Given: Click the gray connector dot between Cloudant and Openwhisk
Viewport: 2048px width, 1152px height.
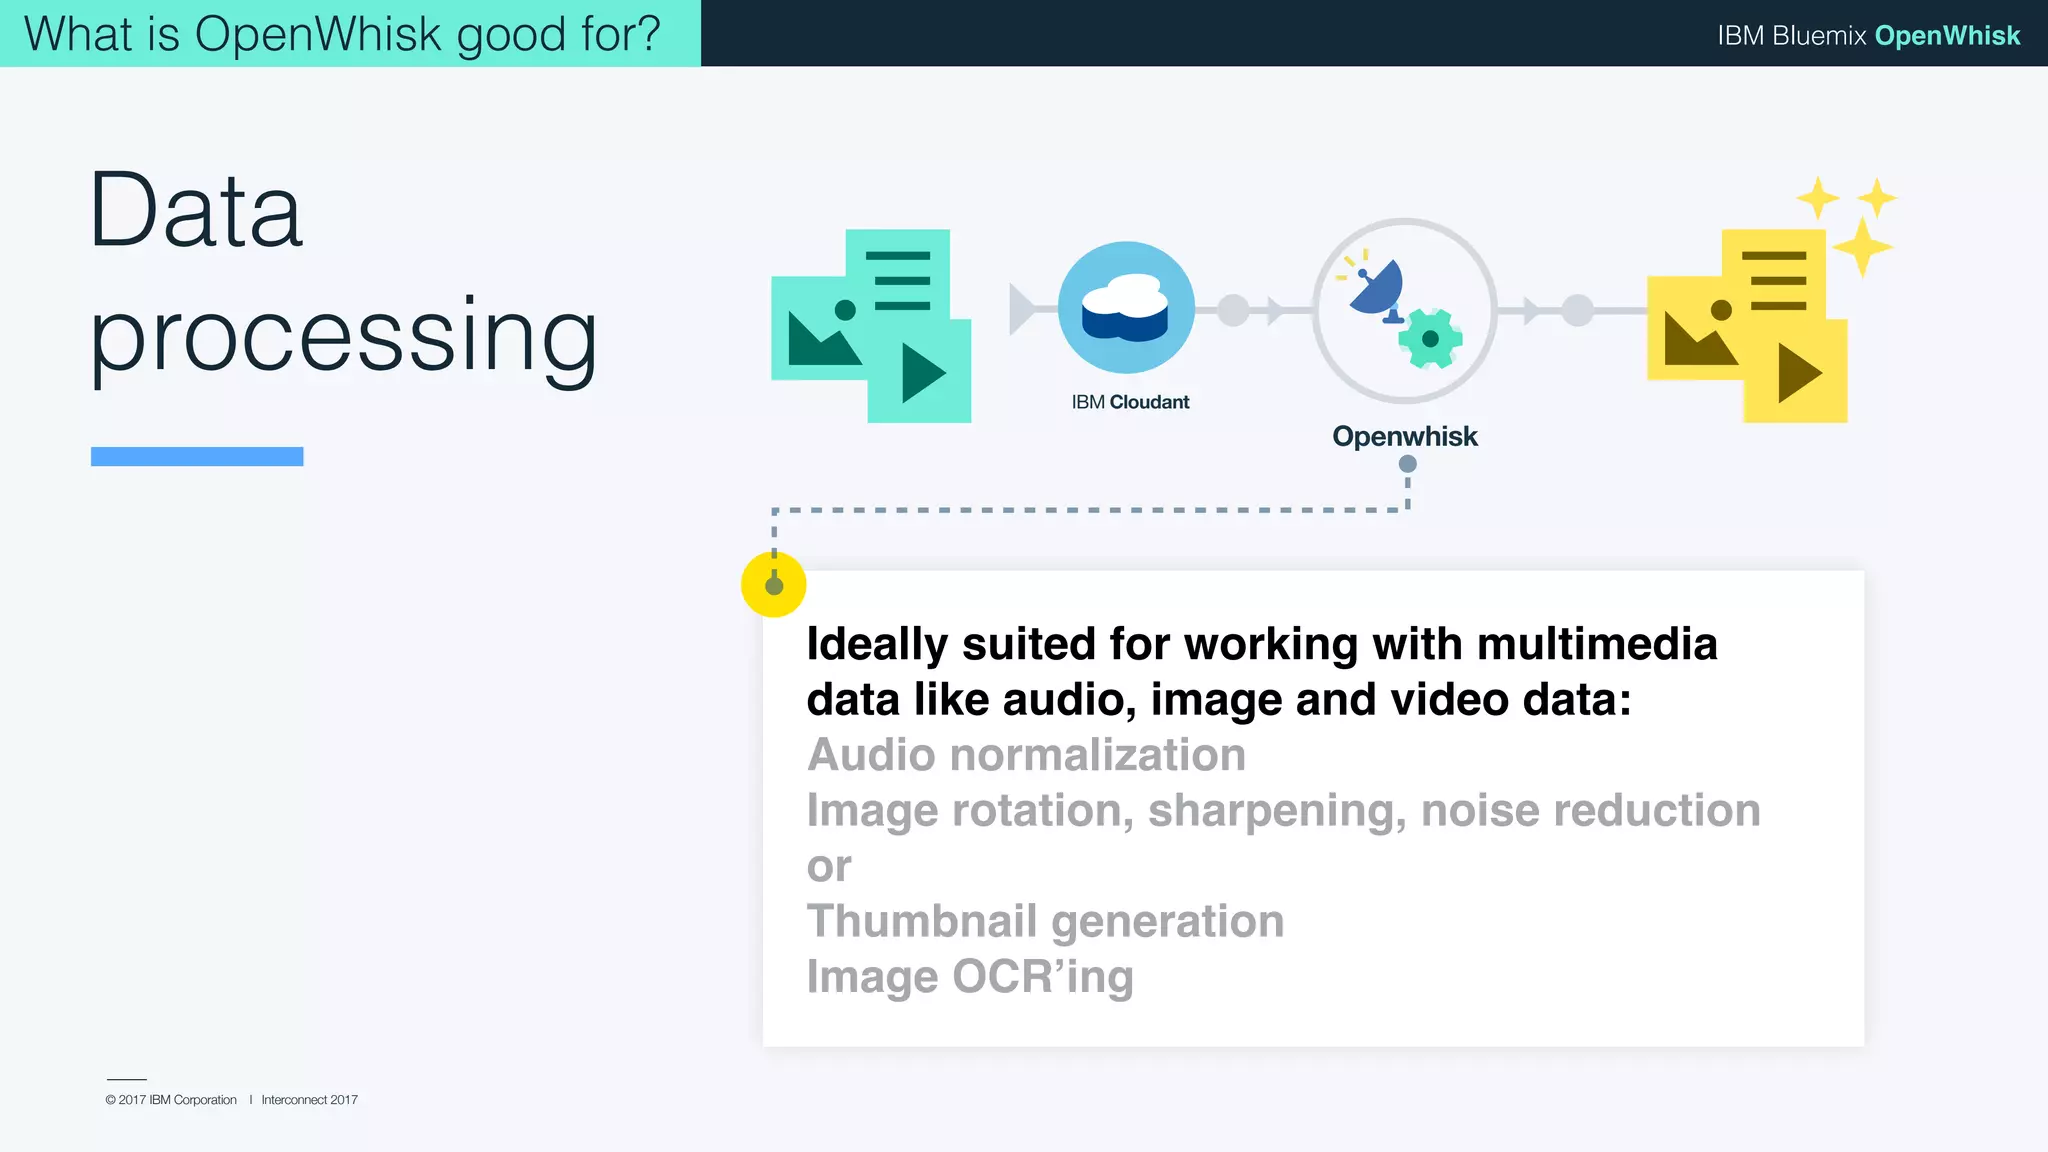Looking at the screenshot, I should point(1234,310).
